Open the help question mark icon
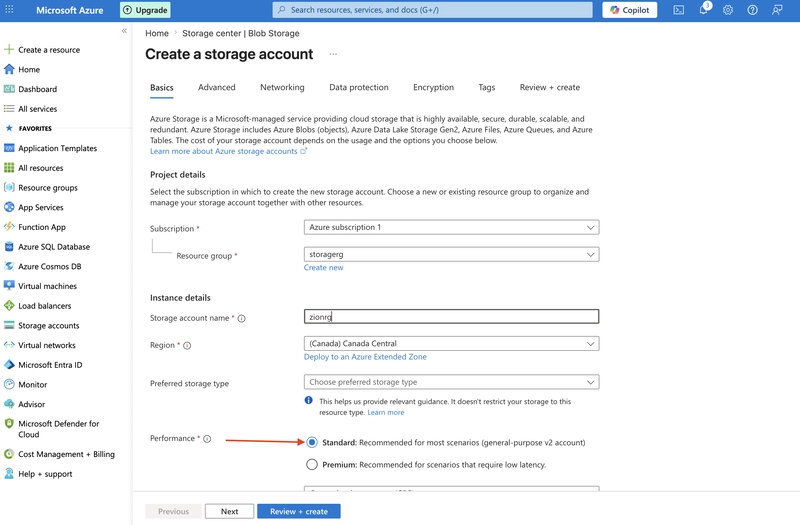This screenshot has height=525, width=800. point(753,10)
